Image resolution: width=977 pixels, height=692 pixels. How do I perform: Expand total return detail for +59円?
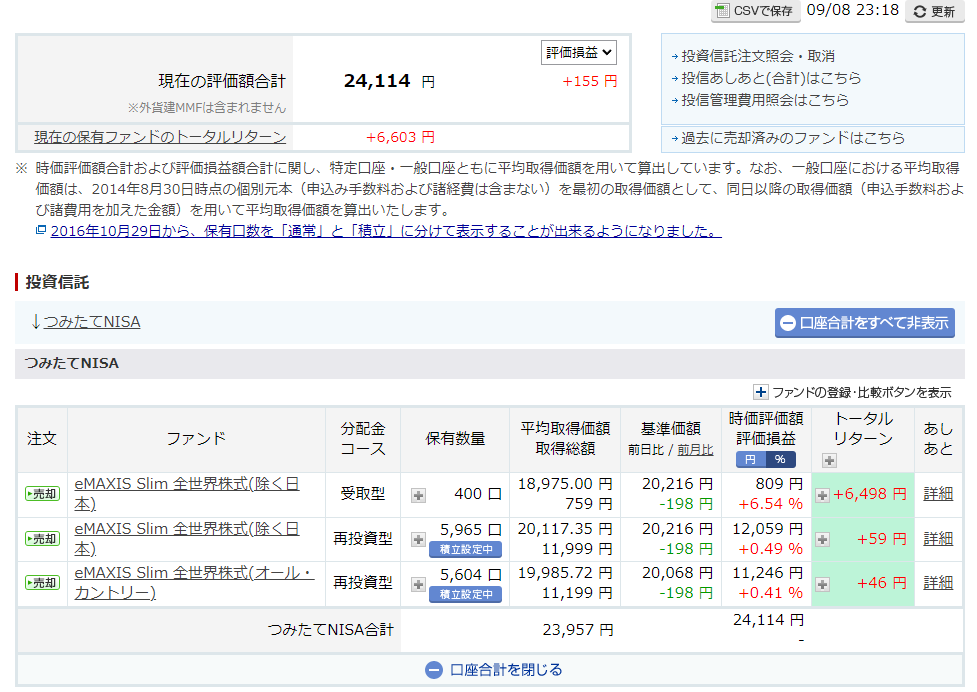822,539
